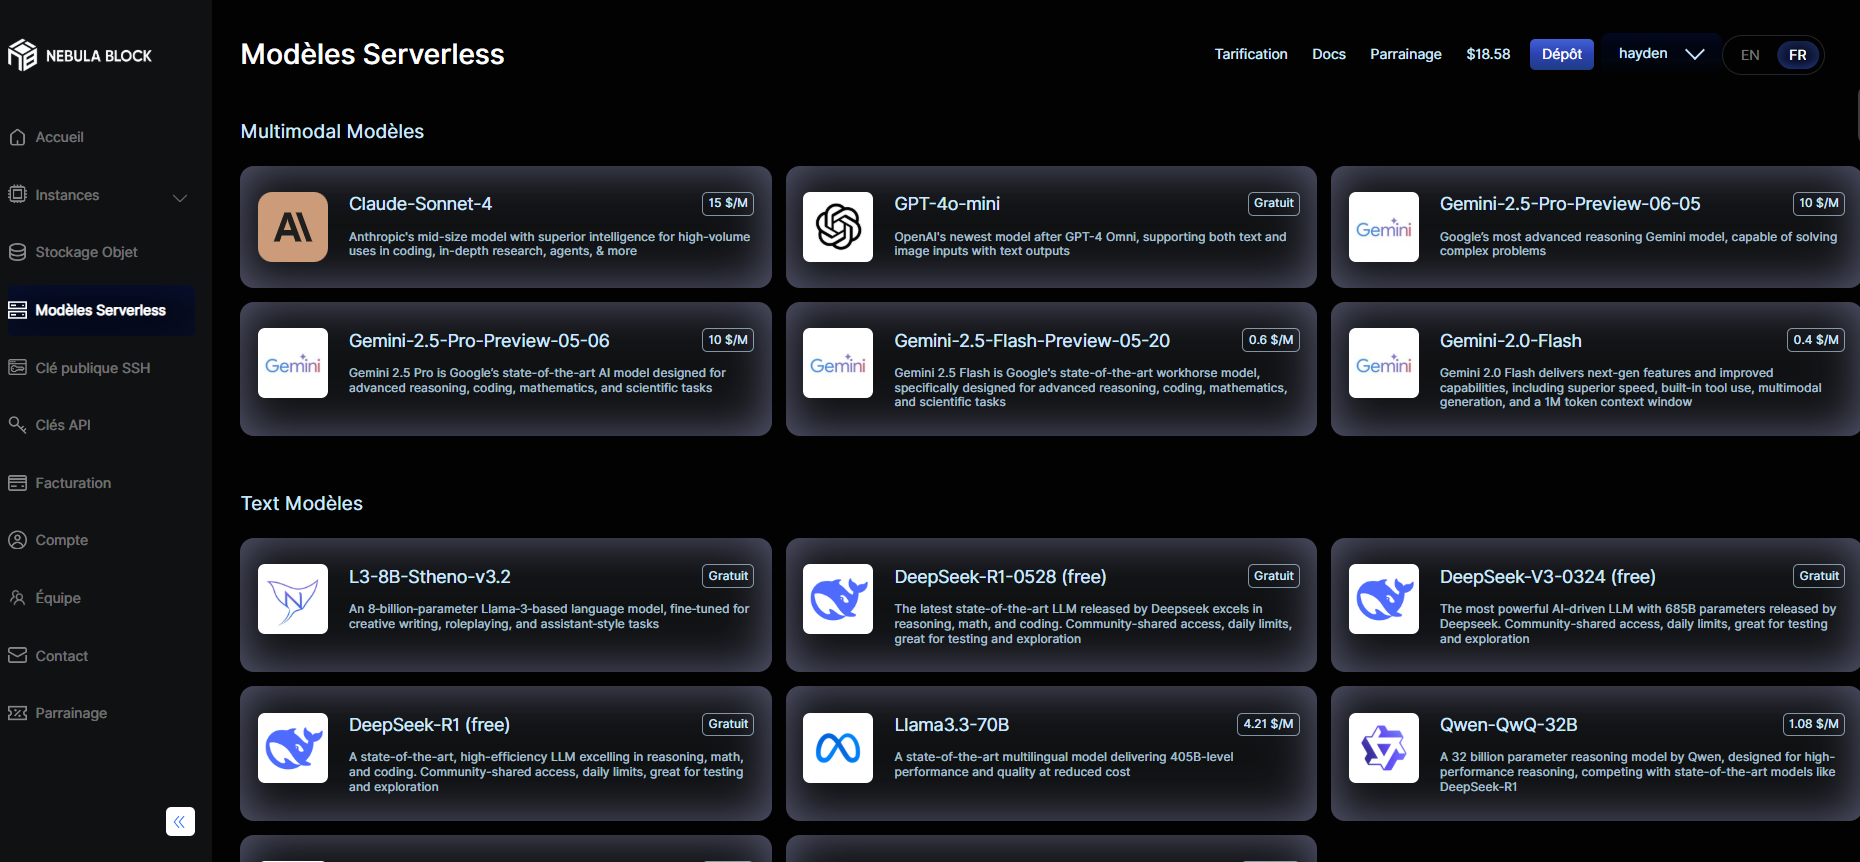The image size is (1860, 862).
Task: Select Modèles Serverless in the sidebar
Action: coord(100,310)
